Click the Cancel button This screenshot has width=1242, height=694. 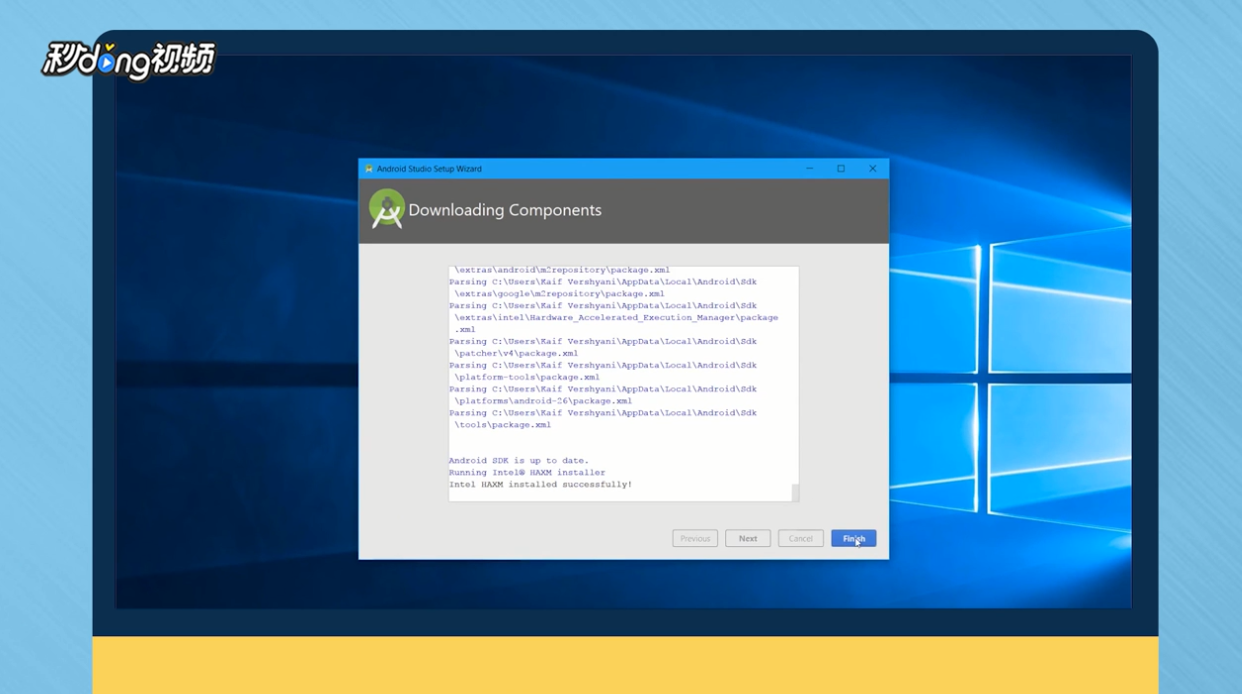pos(800,538)
